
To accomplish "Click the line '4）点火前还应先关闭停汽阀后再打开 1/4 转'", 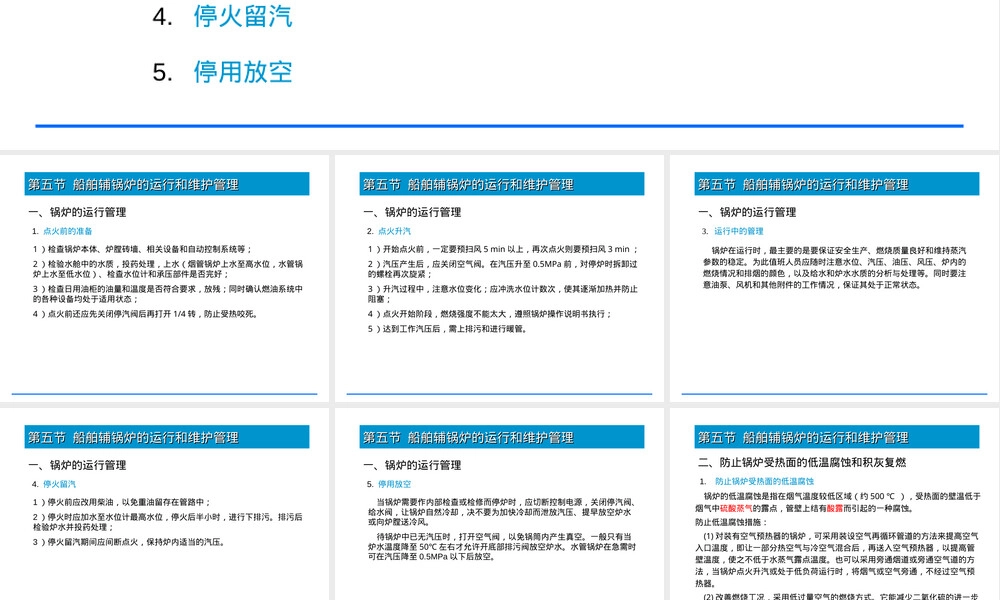I will point(146,314).
